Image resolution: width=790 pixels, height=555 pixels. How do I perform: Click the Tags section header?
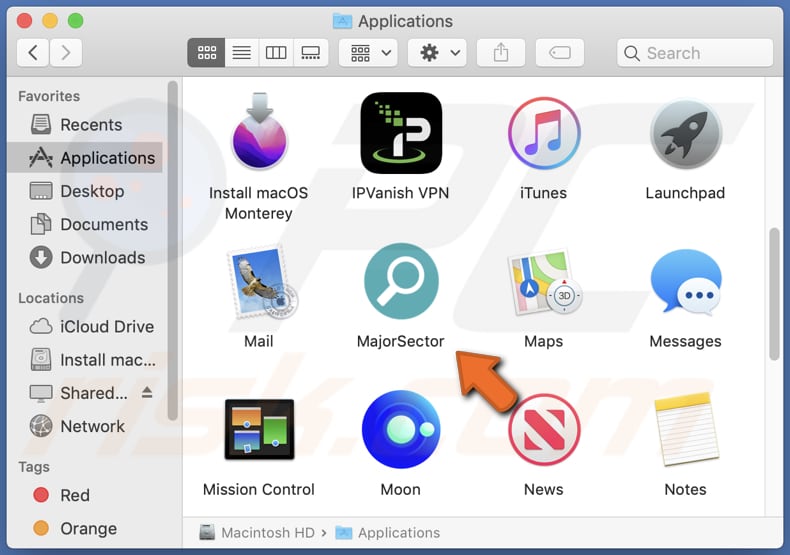click(34, 467)
